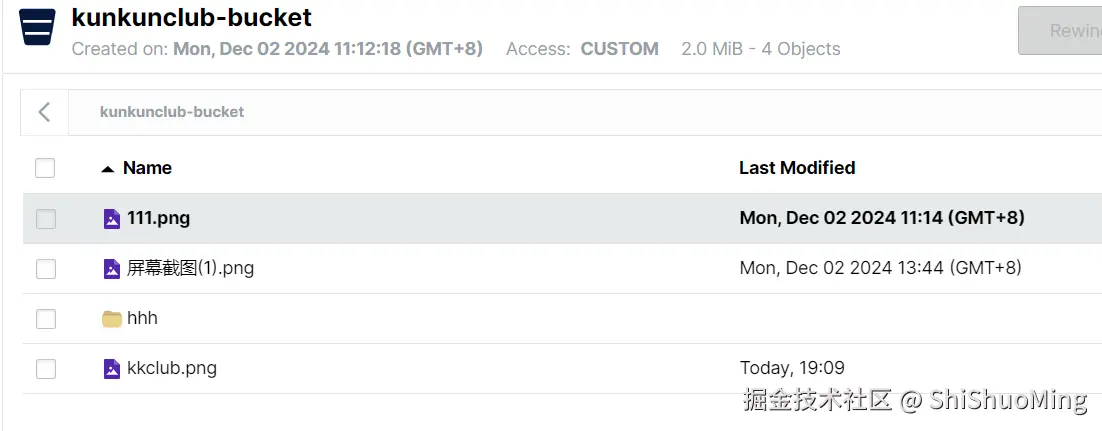
Task: Select the kkclub.png file name
Action: 172,368
